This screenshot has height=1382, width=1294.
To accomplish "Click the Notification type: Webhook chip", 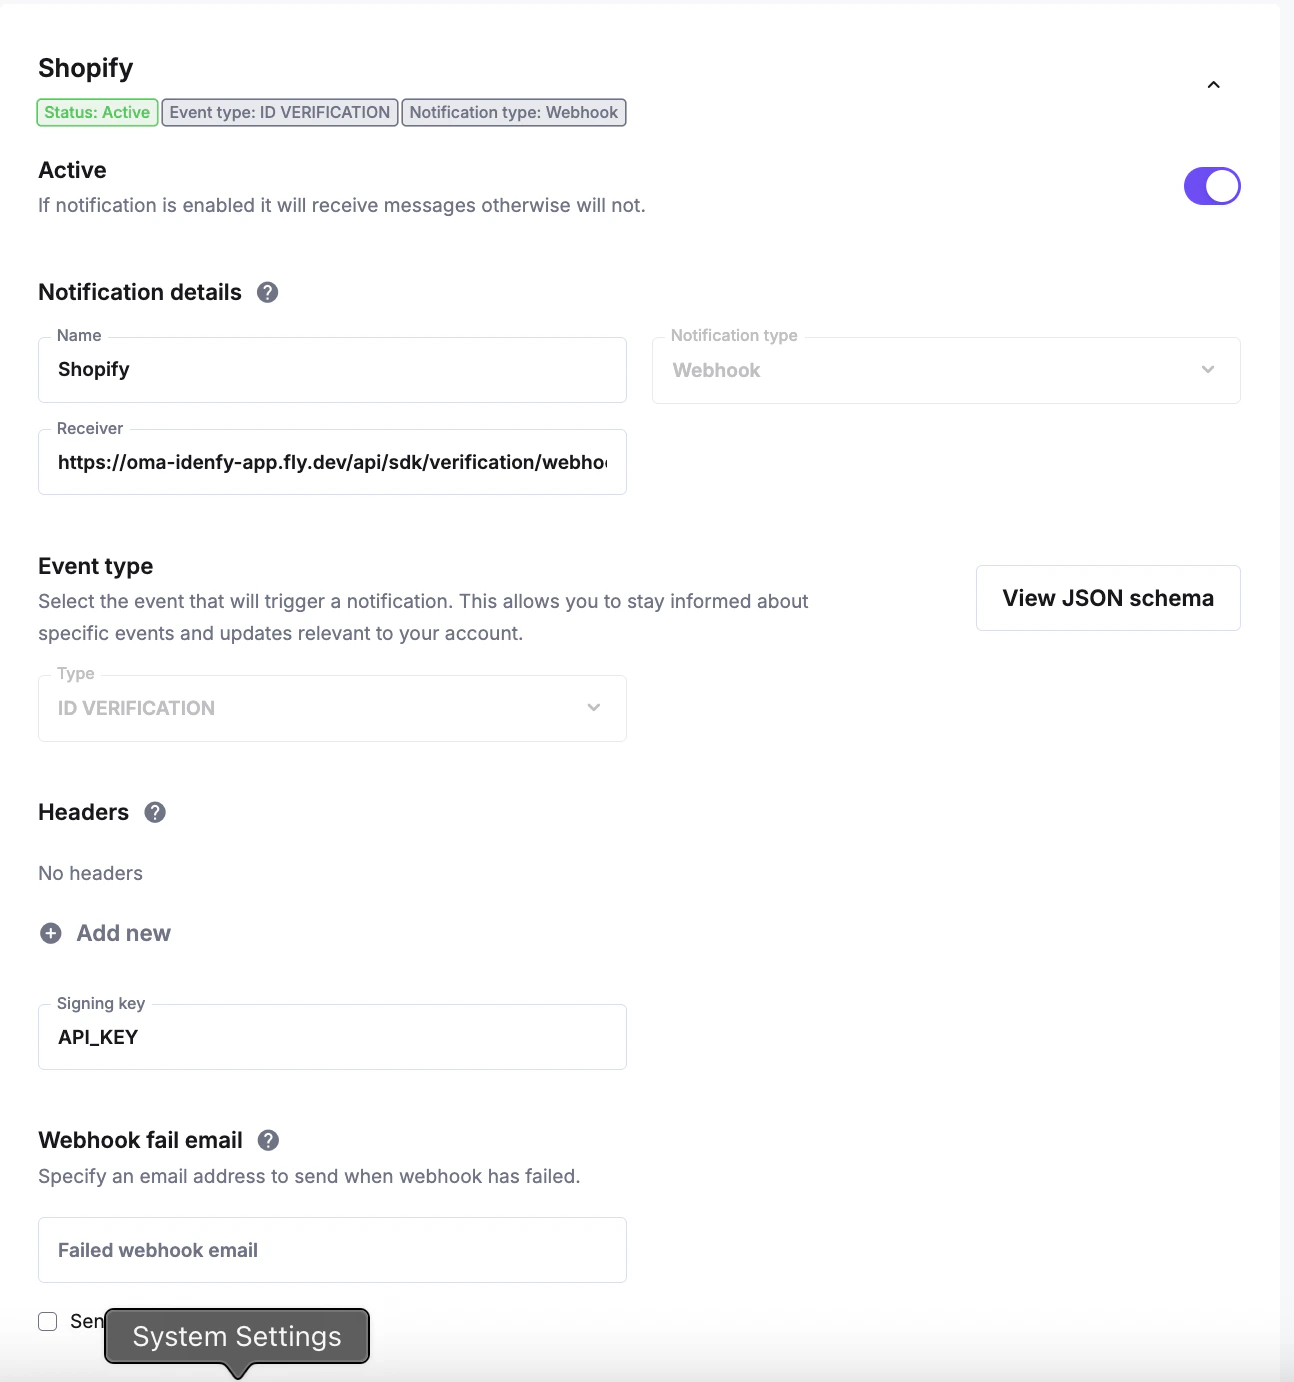I will [x=513, y=112].
